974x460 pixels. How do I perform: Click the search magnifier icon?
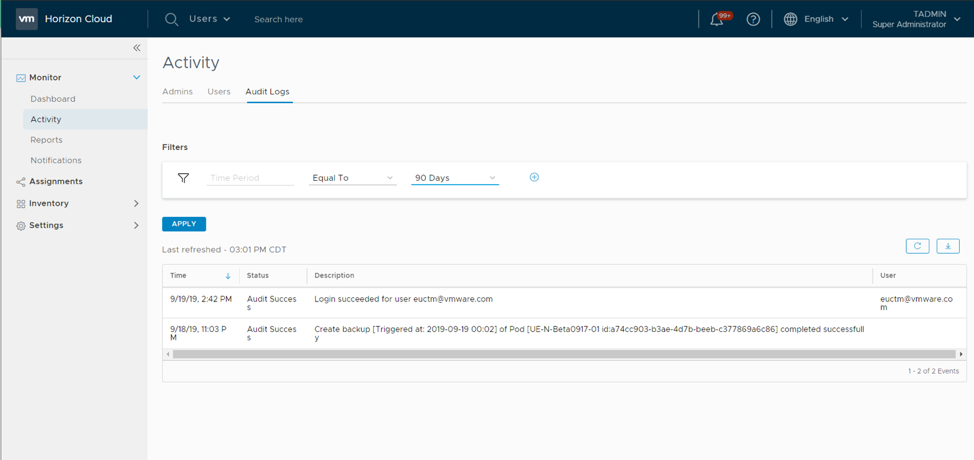[x=171, y=19]
